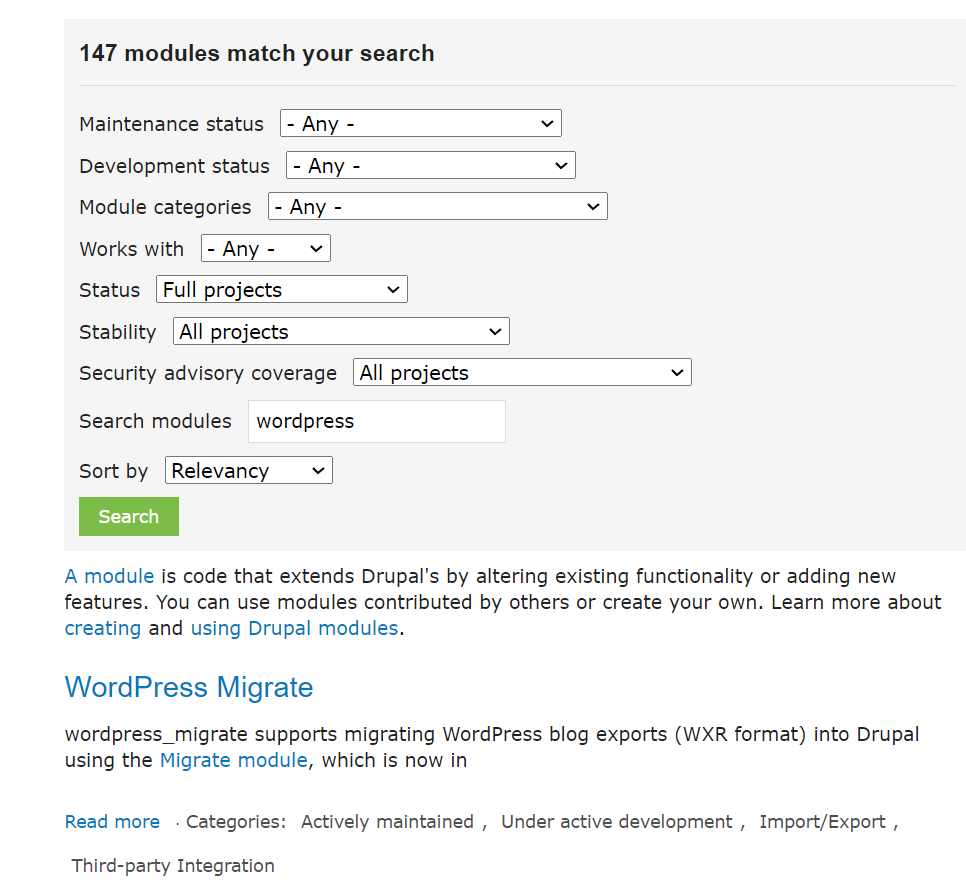Click the Maintenance status label
This screenshot has width=966, height=886.
pos(171,124)
